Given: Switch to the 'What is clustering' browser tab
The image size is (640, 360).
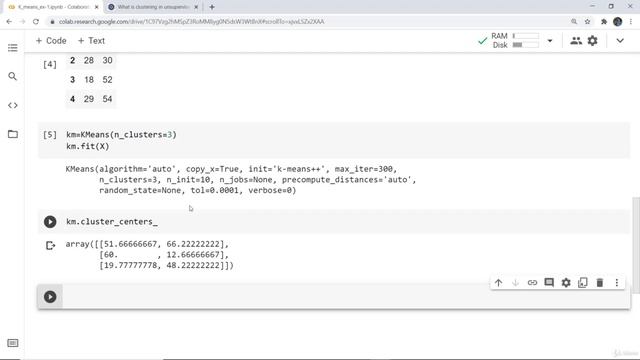Looking at the screenshot, I should tap(153, 7).
